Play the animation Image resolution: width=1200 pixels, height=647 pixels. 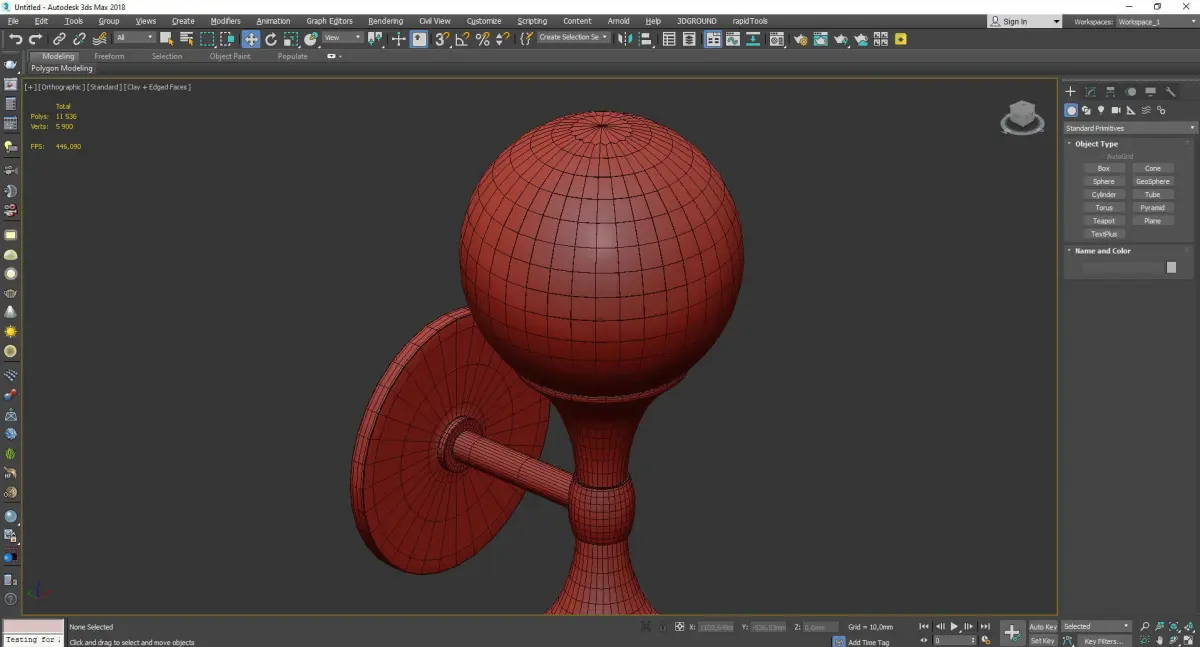955,627
